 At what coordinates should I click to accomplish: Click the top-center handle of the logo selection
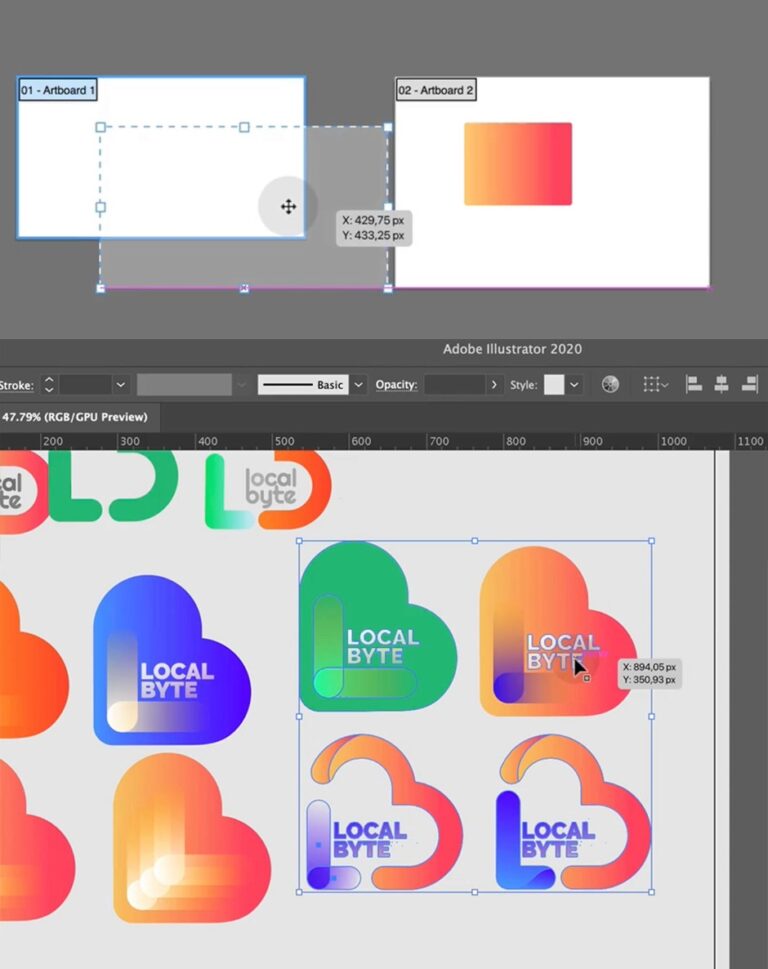click(x=475, y=541)
